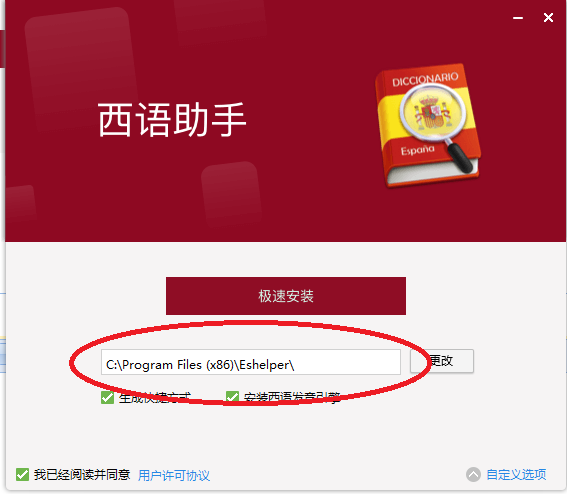
Task: Click the Spanish coat of arms emblem
Action: coord(432,112)
